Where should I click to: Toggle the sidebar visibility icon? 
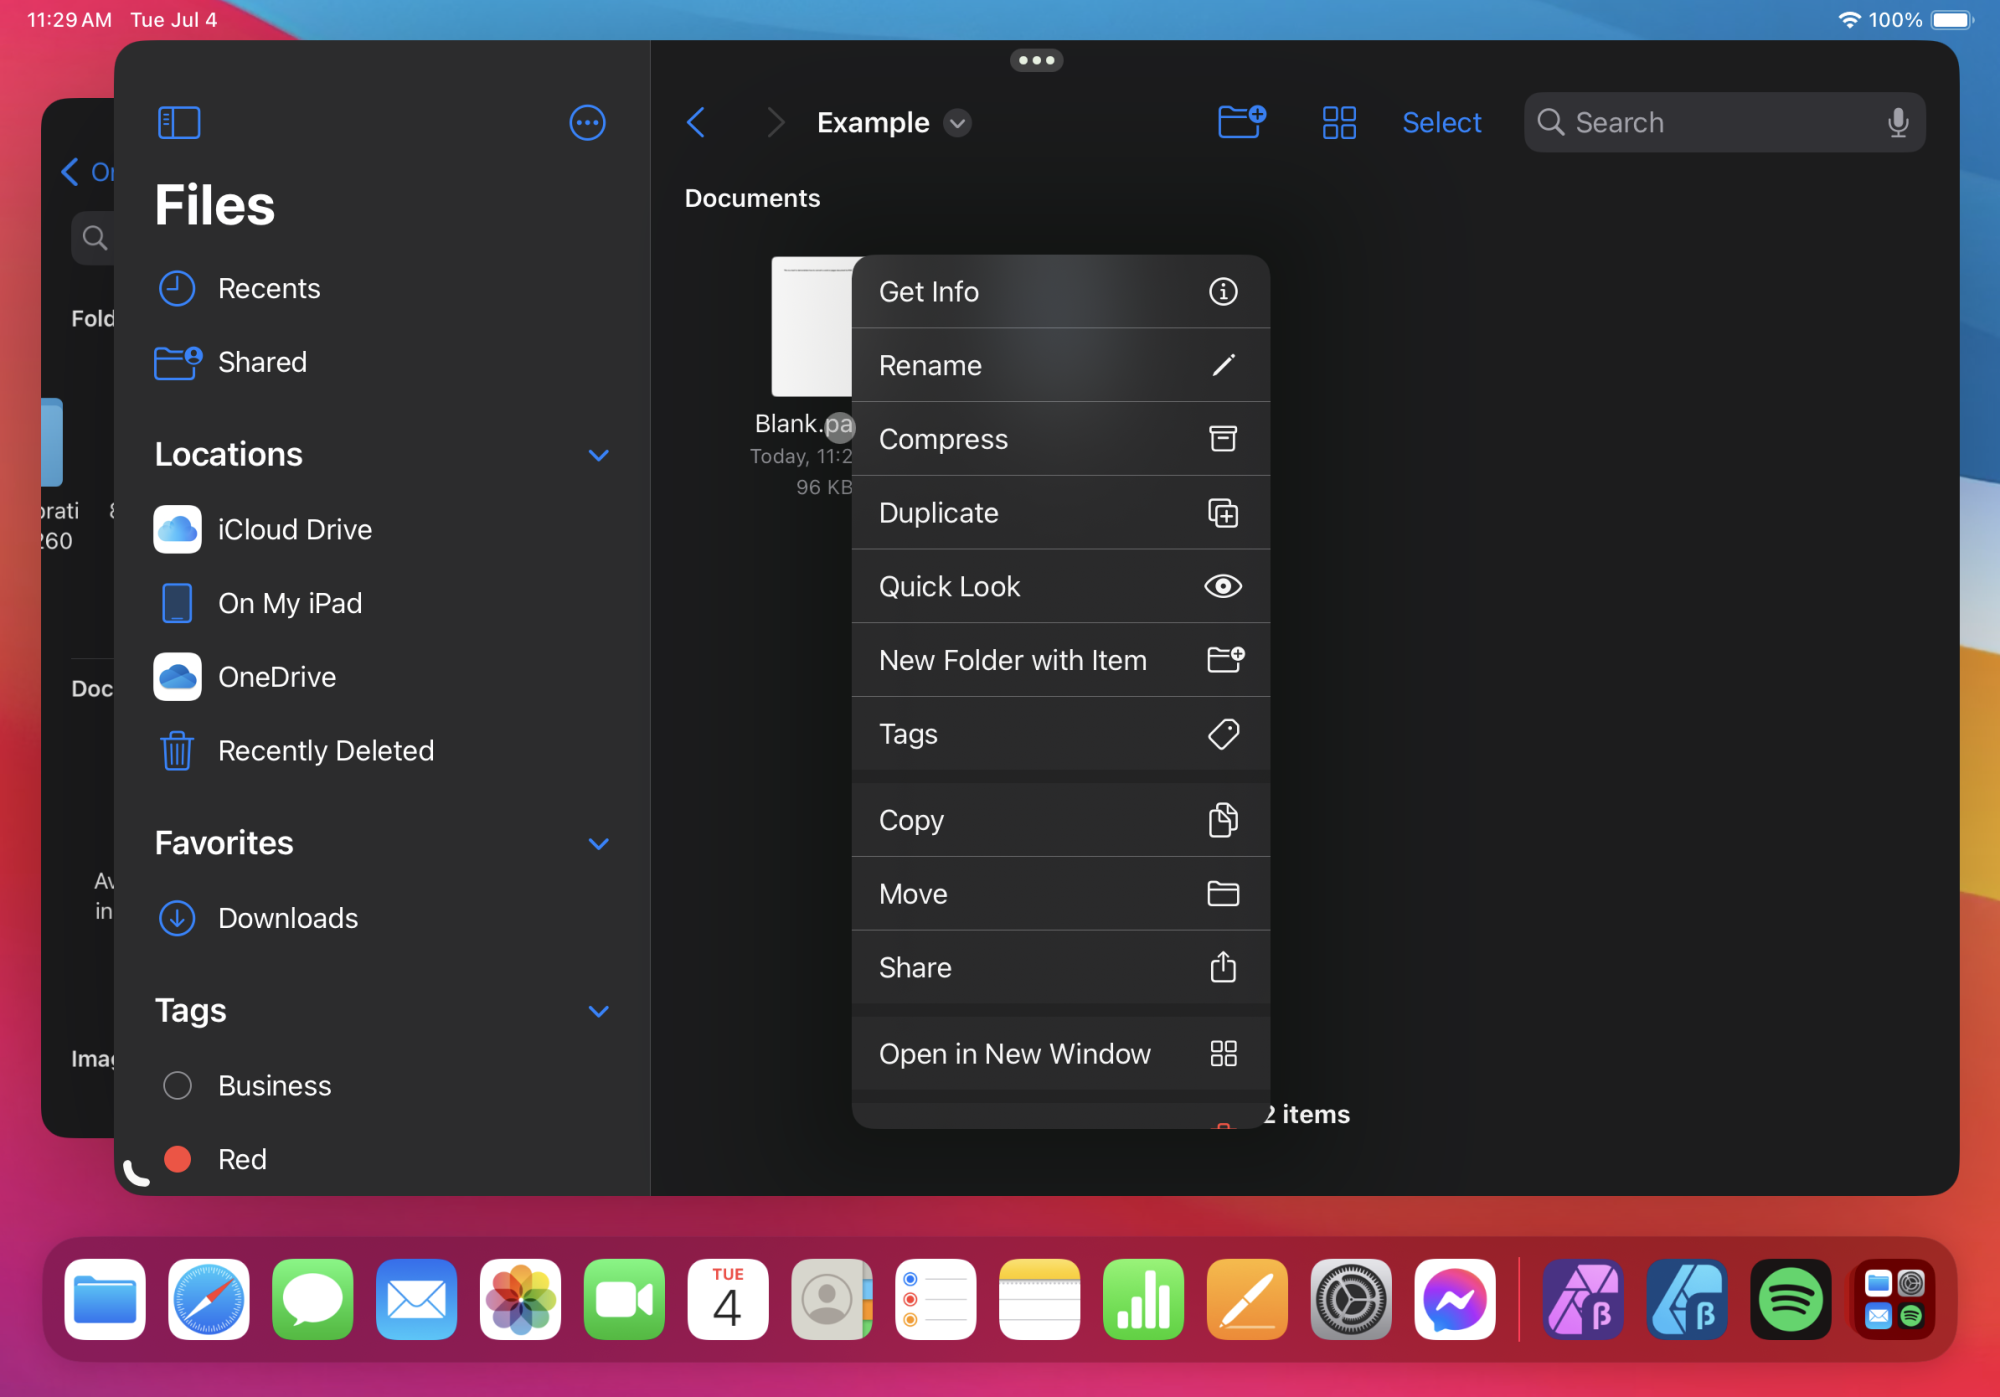(179, 123)
